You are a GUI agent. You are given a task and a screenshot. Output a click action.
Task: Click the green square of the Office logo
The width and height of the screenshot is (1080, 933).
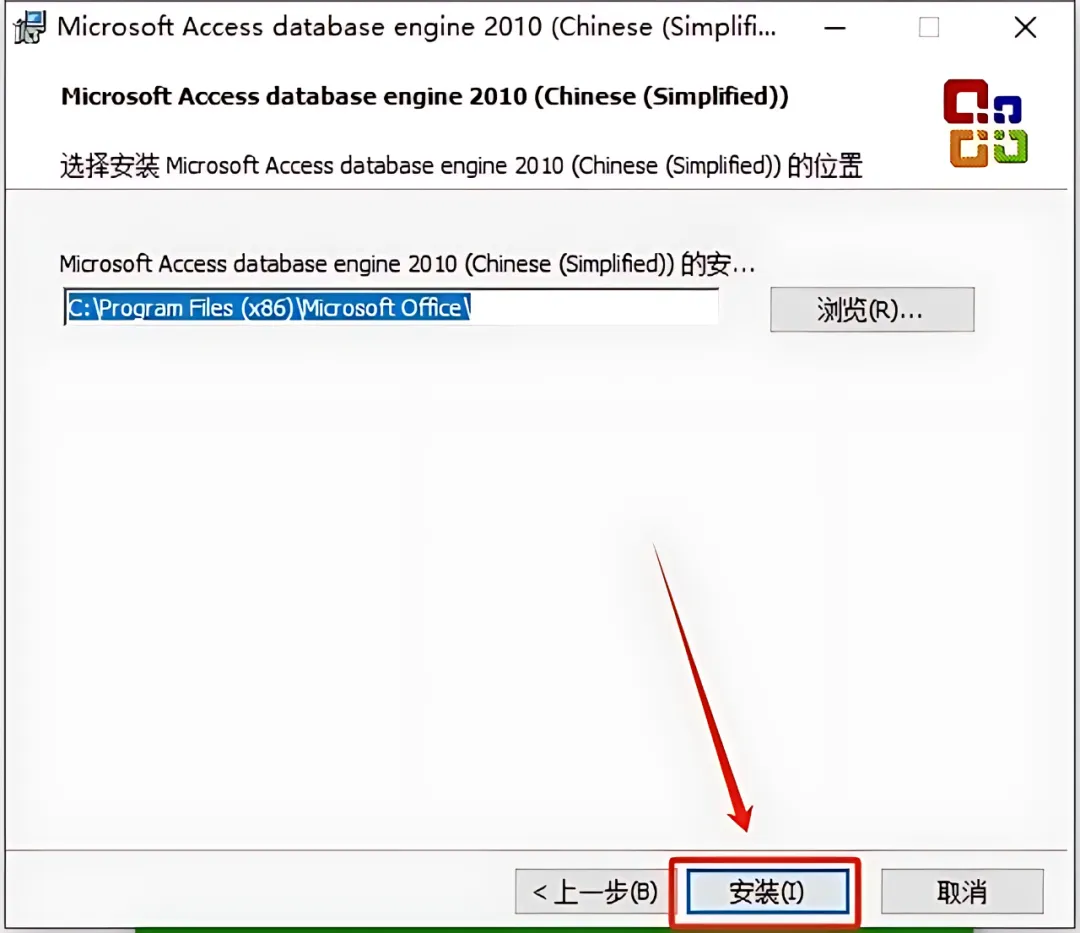[1010, 146]
